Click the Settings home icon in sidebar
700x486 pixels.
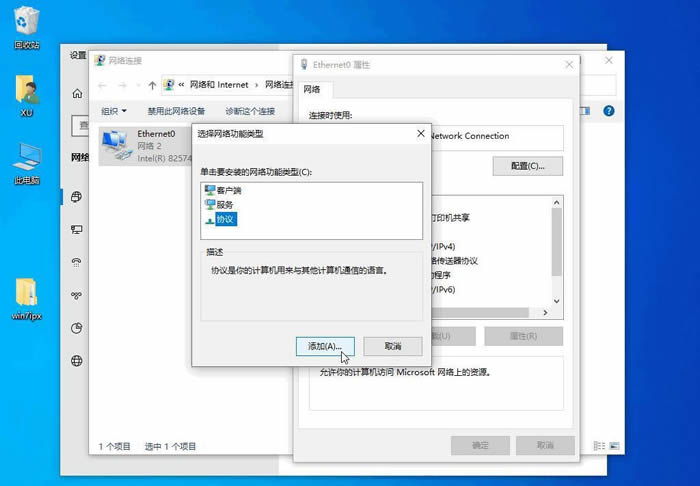point(77,93)
